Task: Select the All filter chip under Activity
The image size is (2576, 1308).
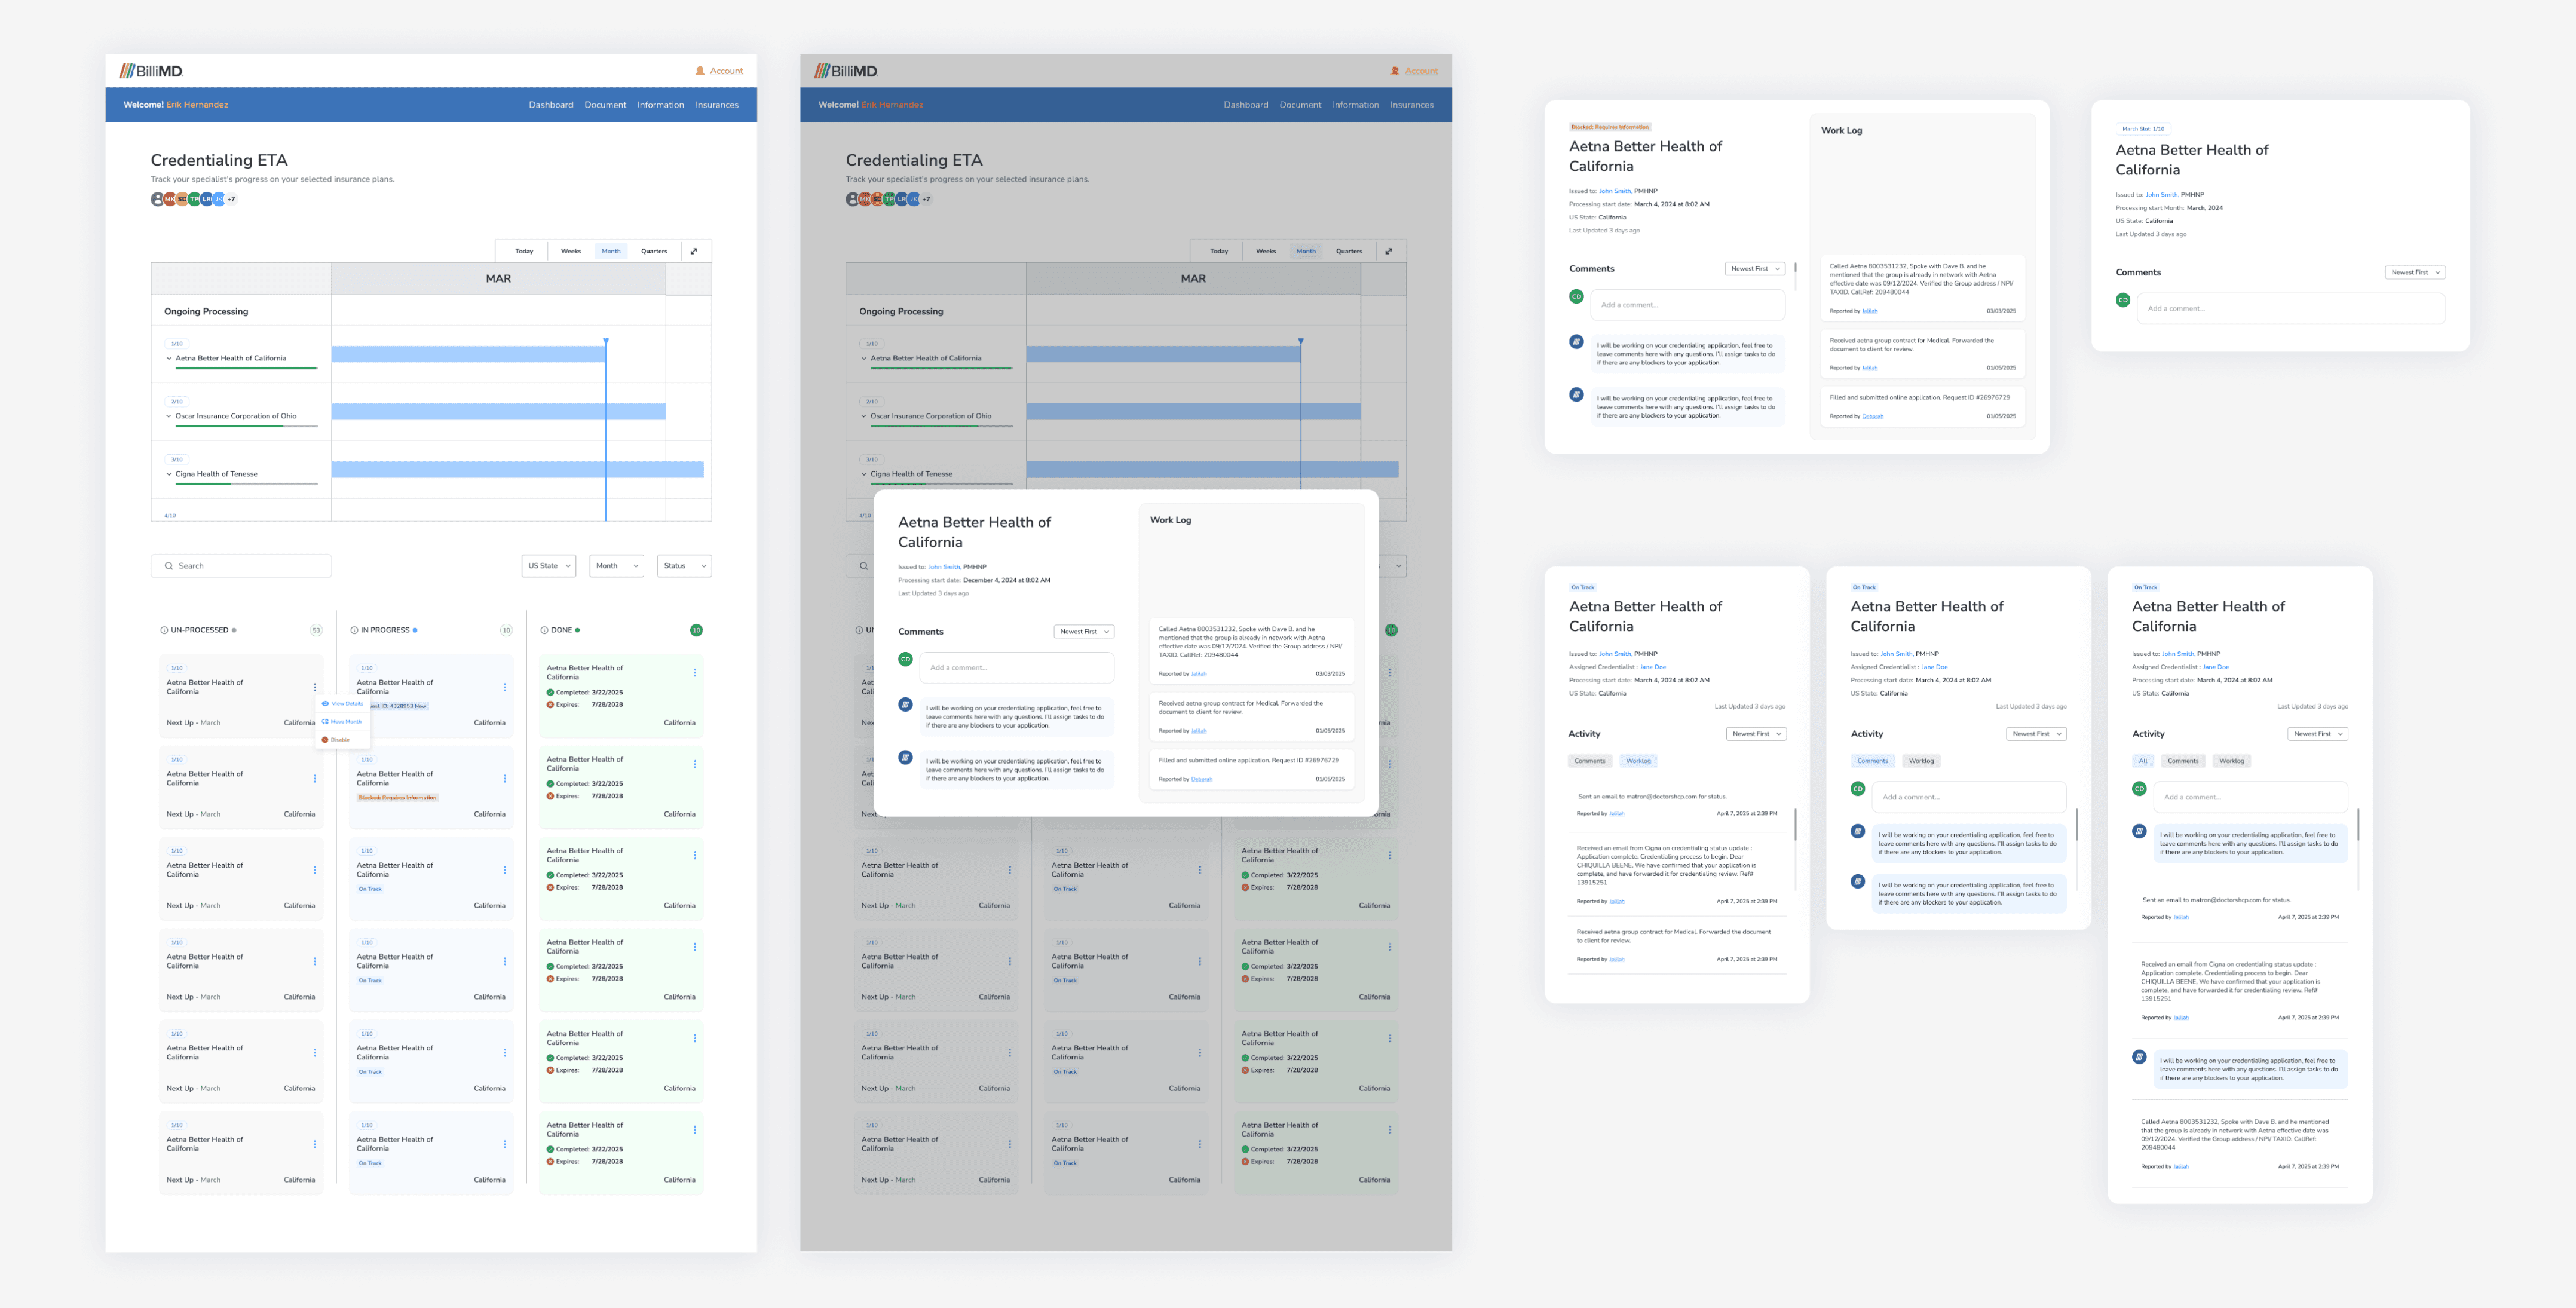Action: pyautogui.click(x=2142, y=761)
